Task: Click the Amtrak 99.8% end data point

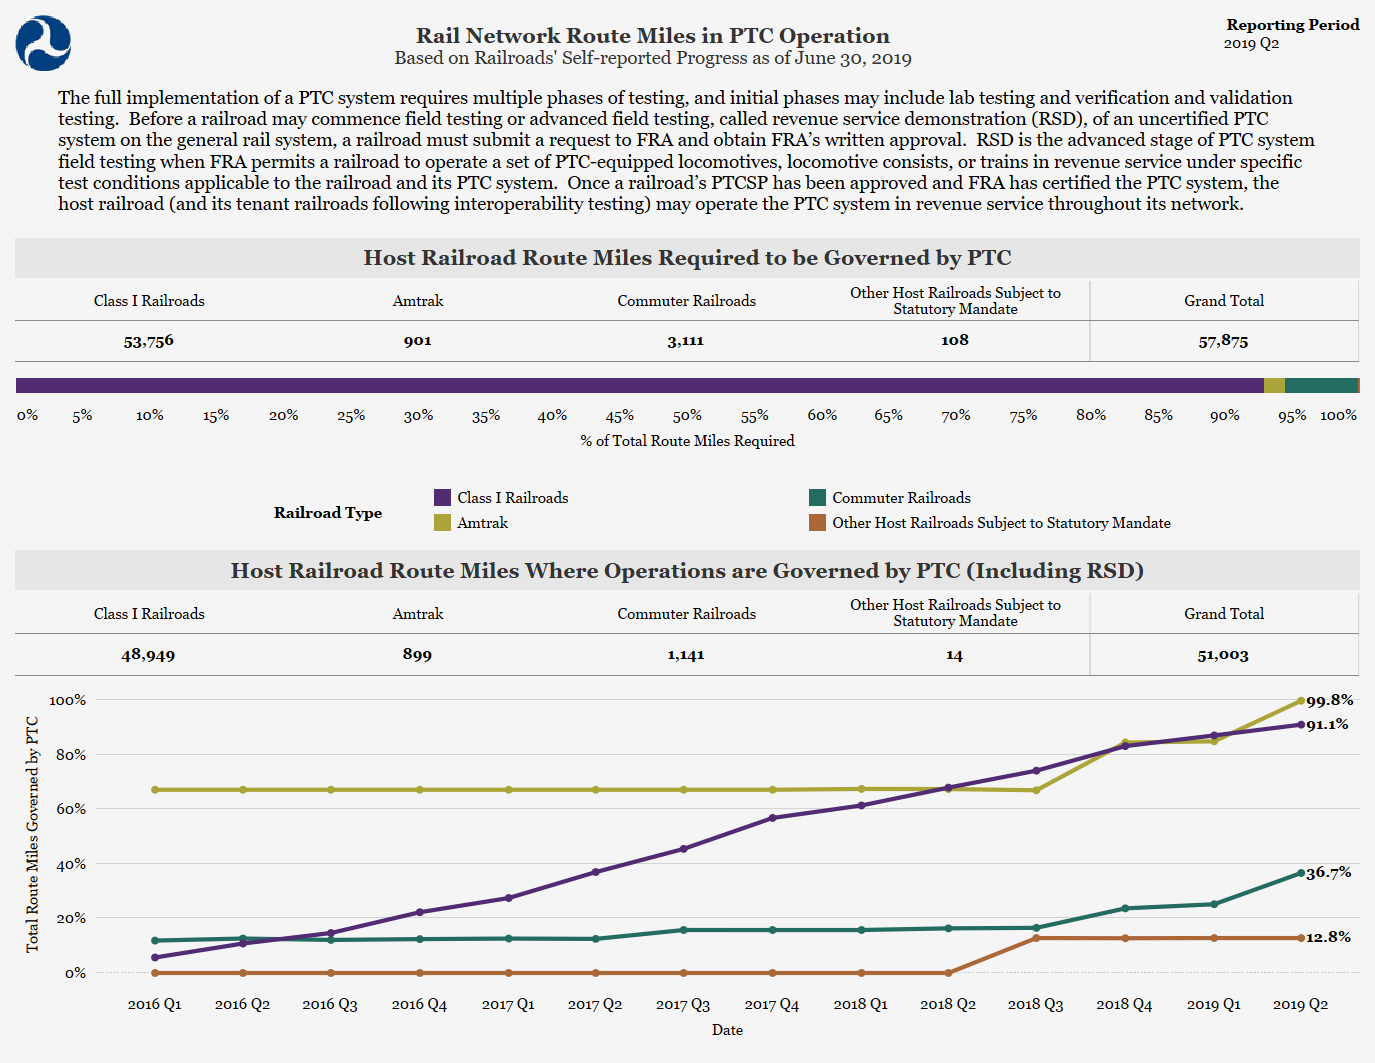Action: coord(1301,701)
